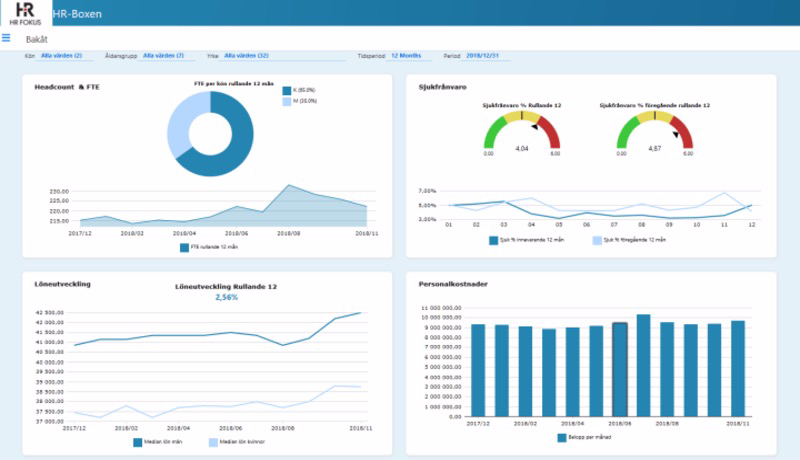Viewport: 800px width, 460px height.
Task: Toggle Belopp per månad legend item
Action: 584,438
